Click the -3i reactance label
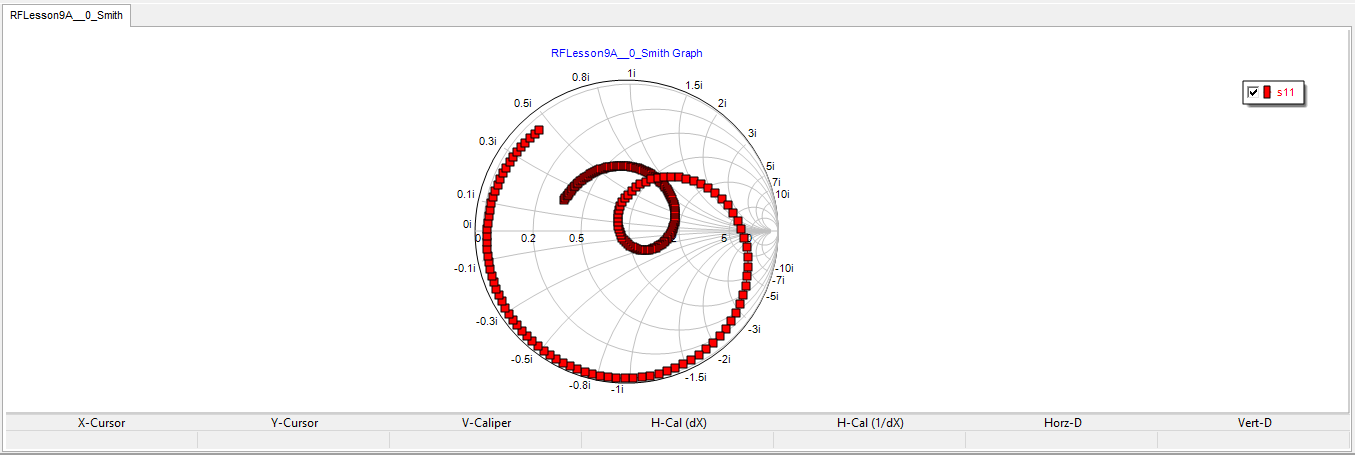This screenshot has width=1355, height=455. click(x=755, y=329)
